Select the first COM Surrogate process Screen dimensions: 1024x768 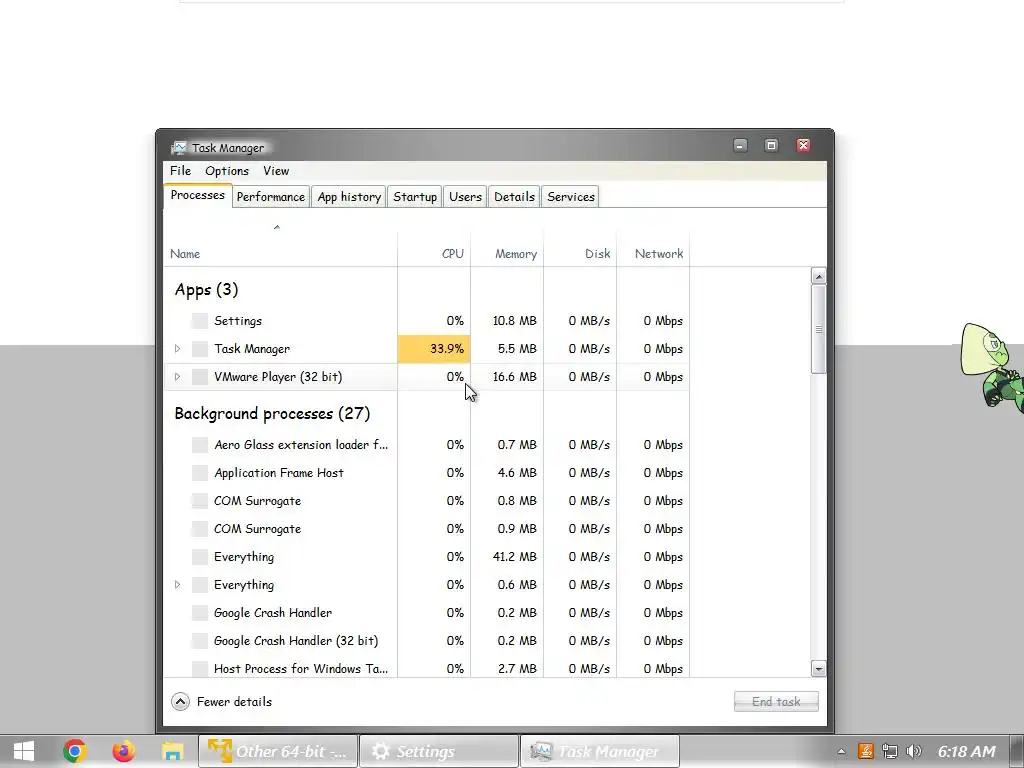(x=426, y=501)
